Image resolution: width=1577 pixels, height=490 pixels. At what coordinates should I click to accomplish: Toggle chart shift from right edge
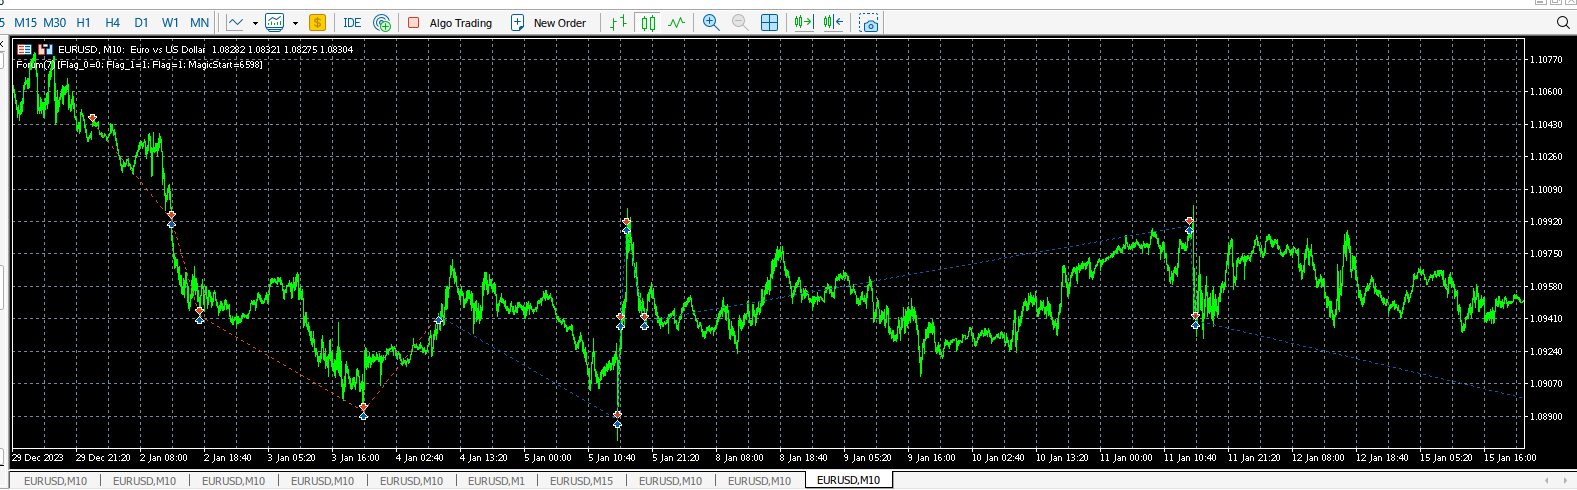[x=833, y=22]
